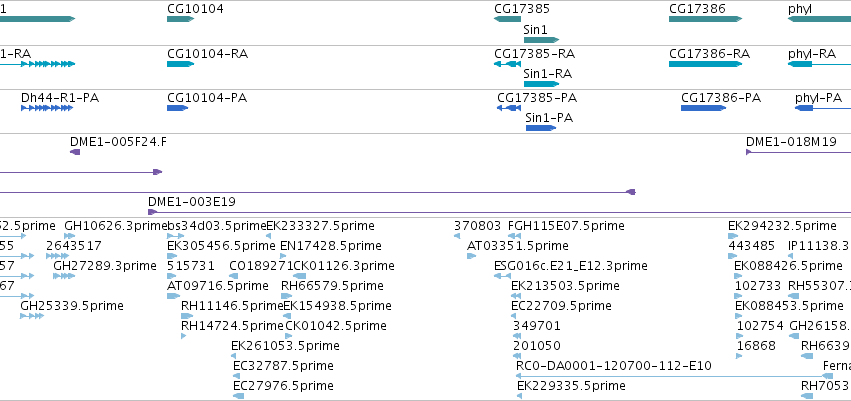Click the CG17386 gene arrow glyph
The image size is (851, 401).
(x=706, y=19)
